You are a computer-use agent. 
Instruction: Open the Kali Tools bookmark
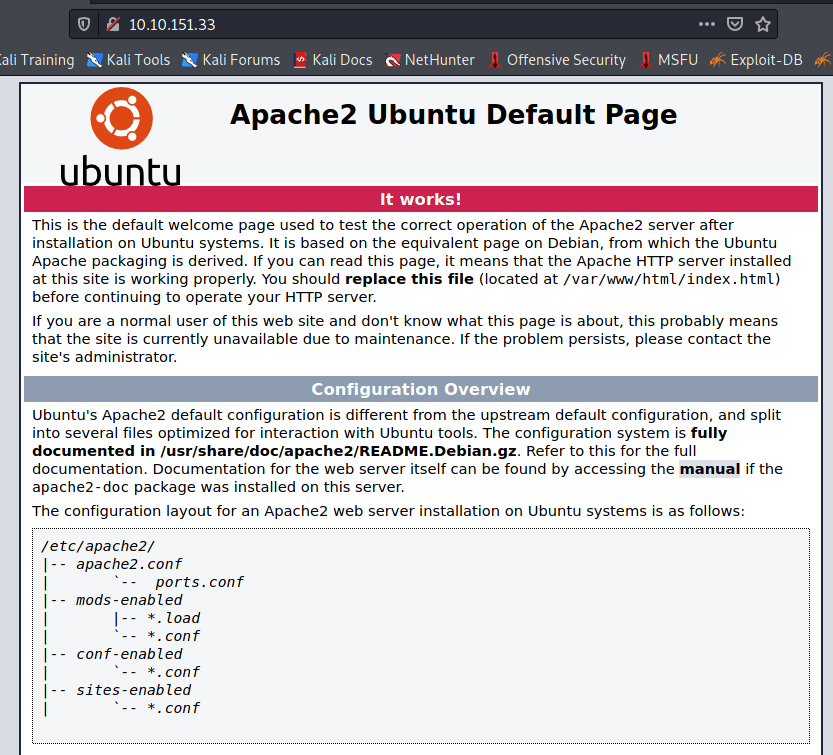(x=128, y=60)
